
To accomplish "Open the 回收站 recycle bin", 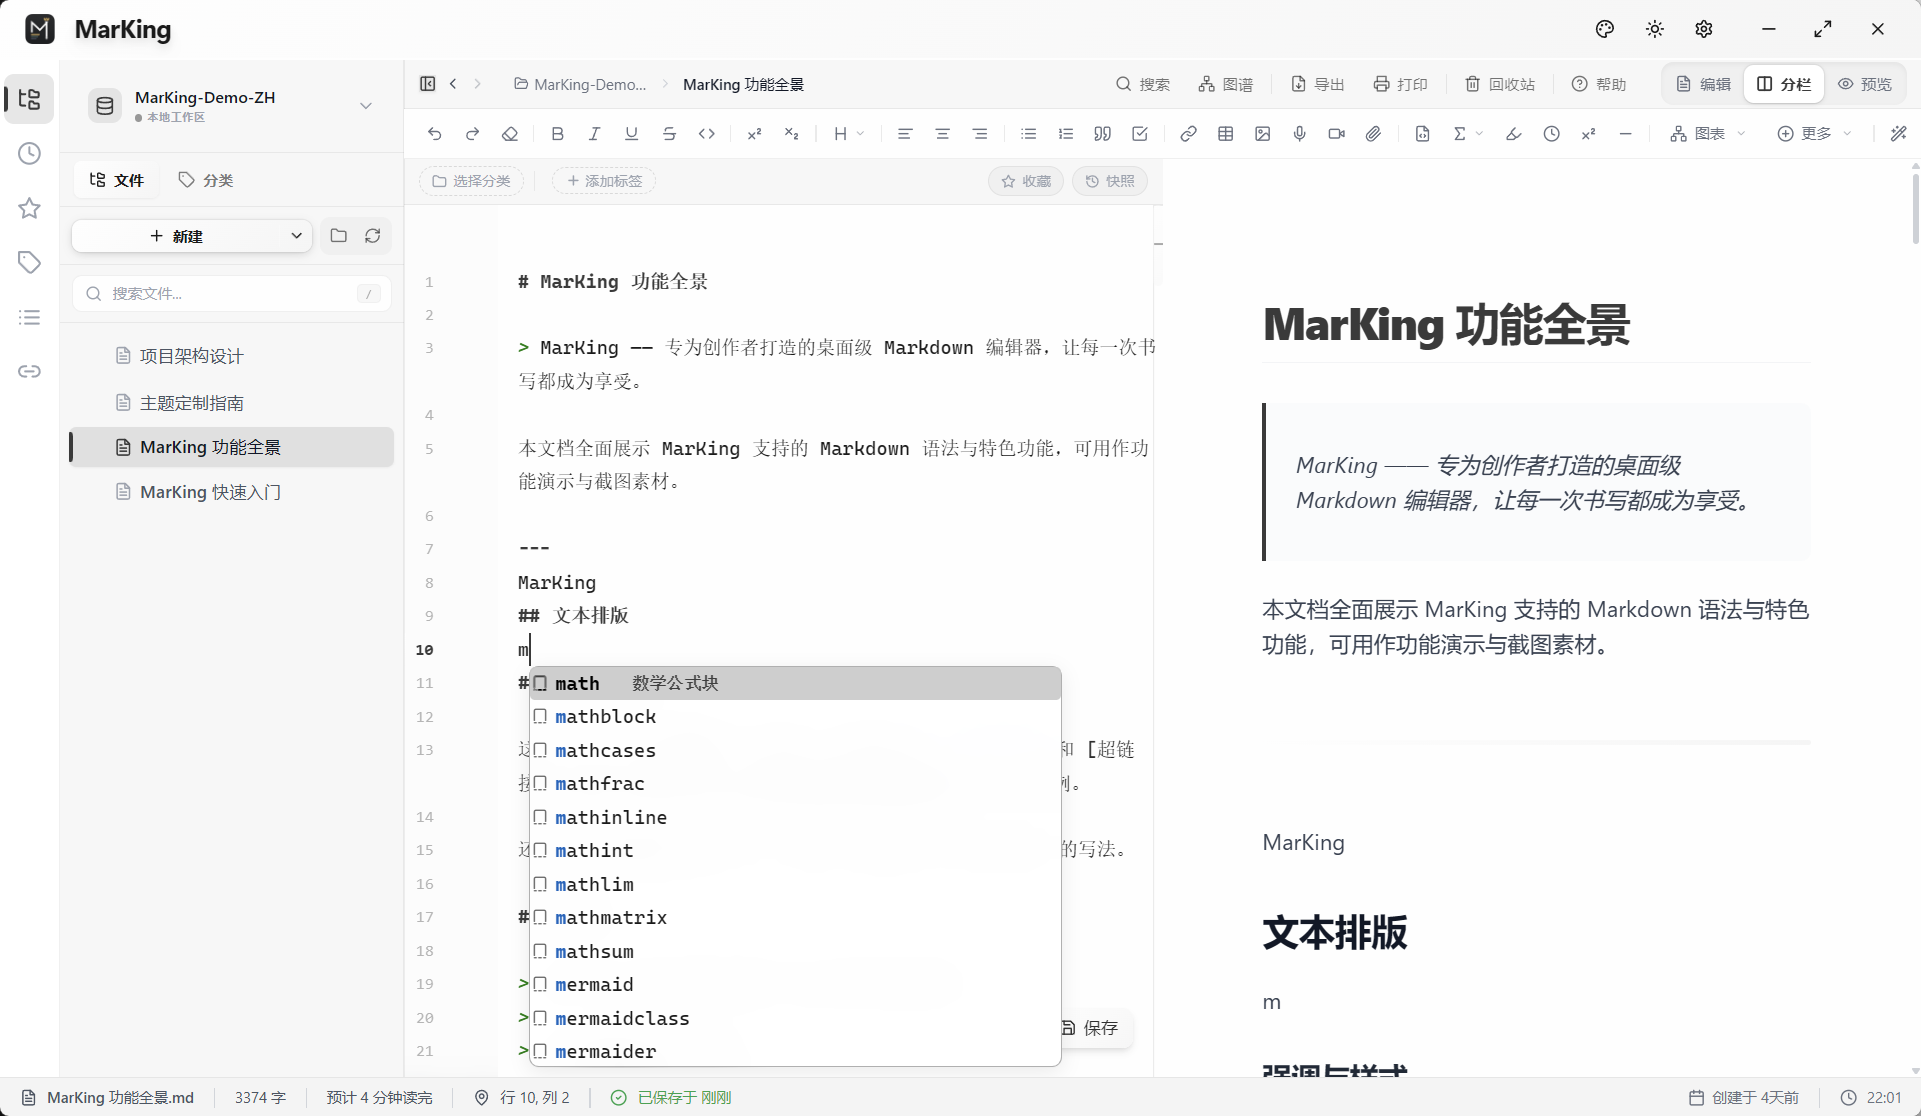I will [1500, 84].
